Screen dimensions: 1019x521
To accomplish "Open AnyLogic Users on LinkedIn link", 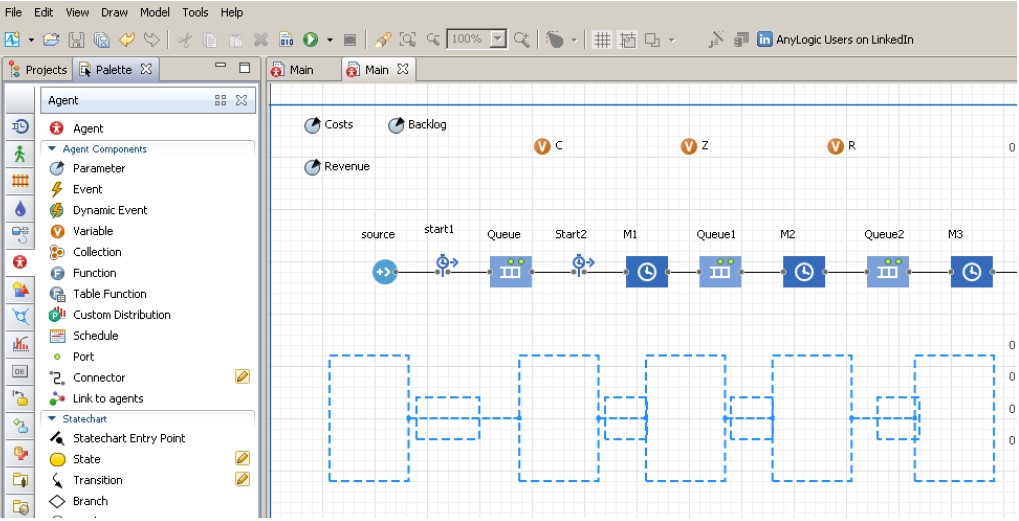I will pos(834,40).
